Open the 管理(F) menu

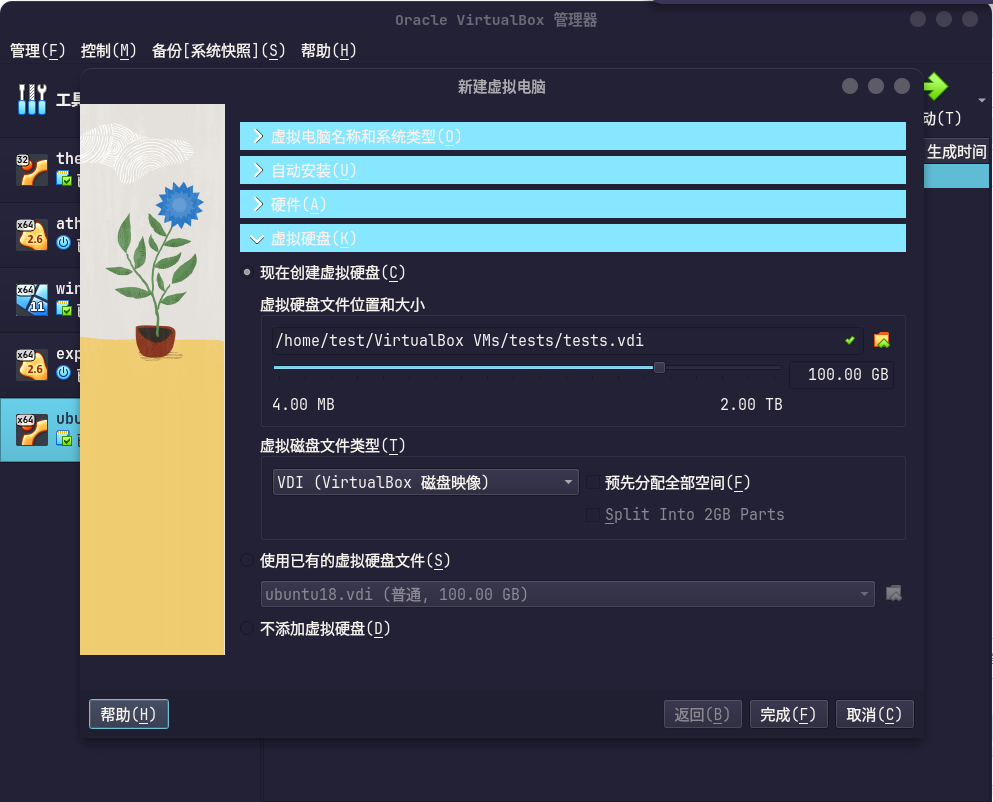37,51
